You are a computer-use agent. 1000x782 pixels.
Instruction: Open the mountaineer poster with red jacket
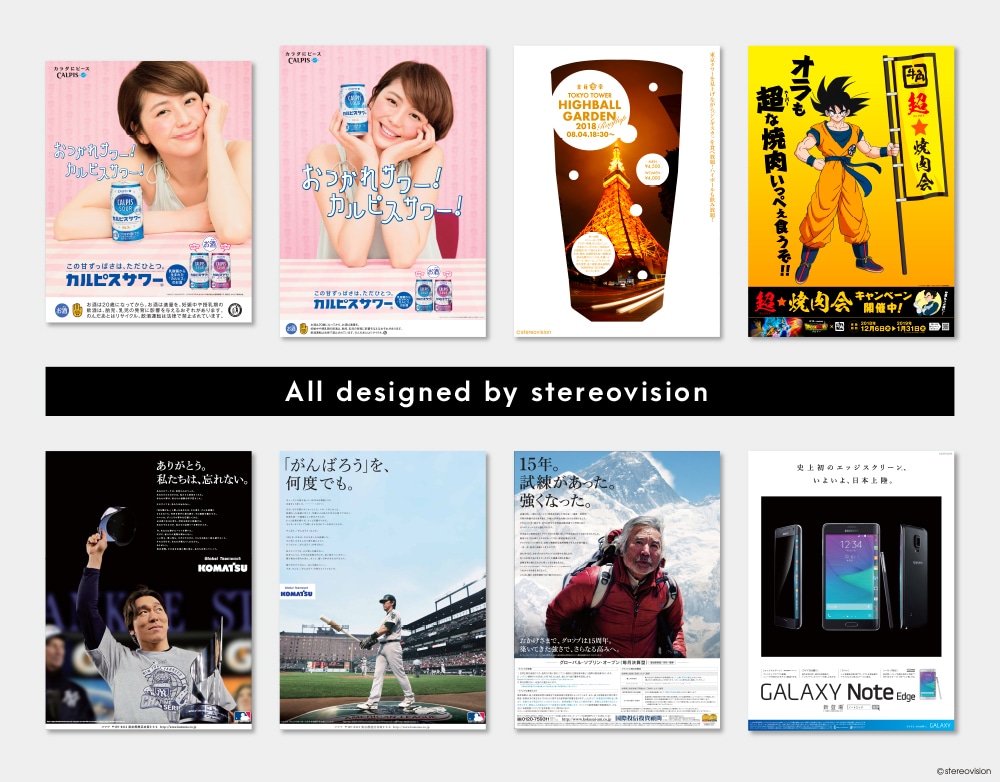coord(617,590)
